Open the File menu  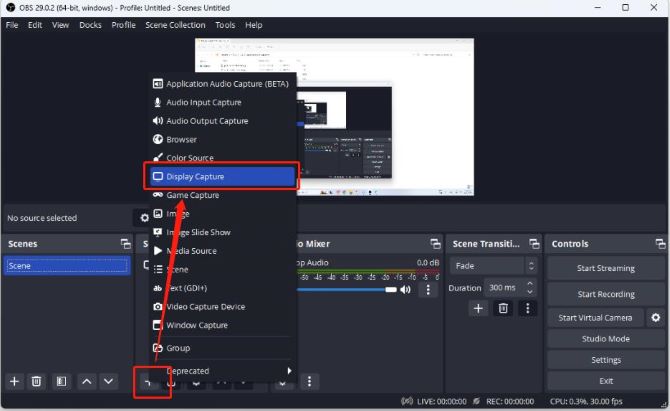point(12,25)
